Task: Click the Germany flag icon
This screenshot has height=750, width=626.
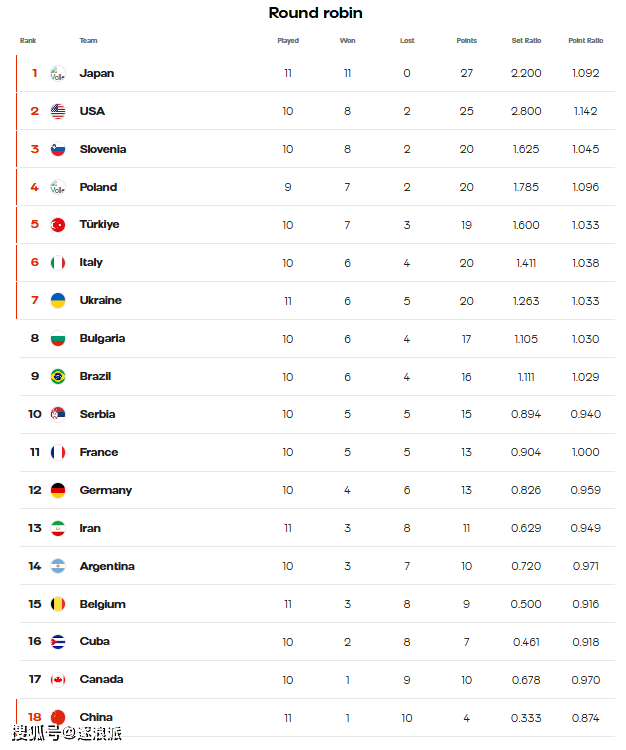Action: coord(58,491)
